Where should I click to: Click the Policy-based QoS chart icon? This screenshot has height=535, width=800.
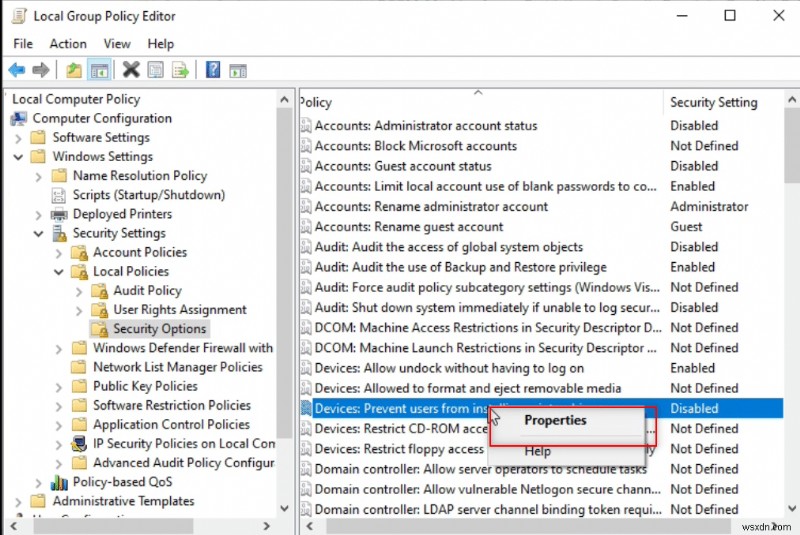pos(59,482)
